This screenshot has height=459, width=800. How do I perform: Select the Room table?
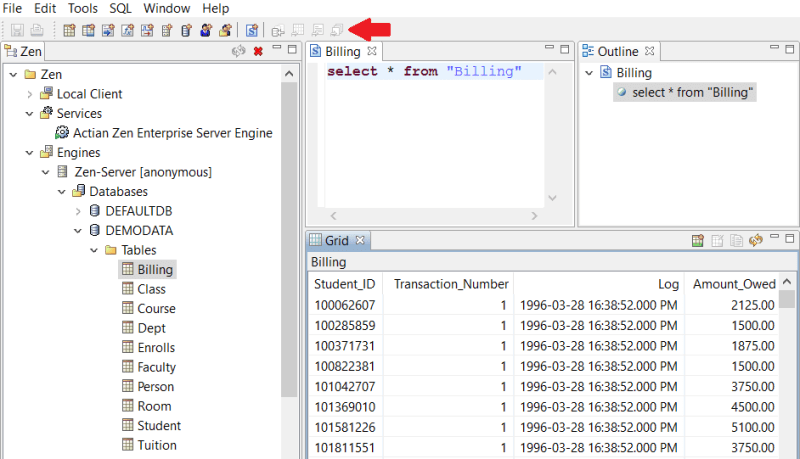147,406
